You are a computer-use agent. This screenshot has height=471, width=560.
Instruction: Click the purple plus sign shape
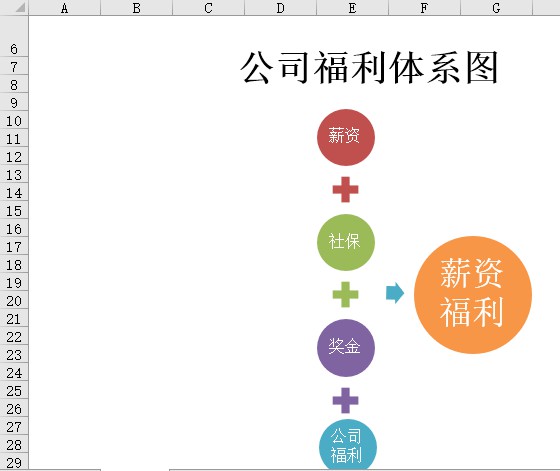[345, 400]
